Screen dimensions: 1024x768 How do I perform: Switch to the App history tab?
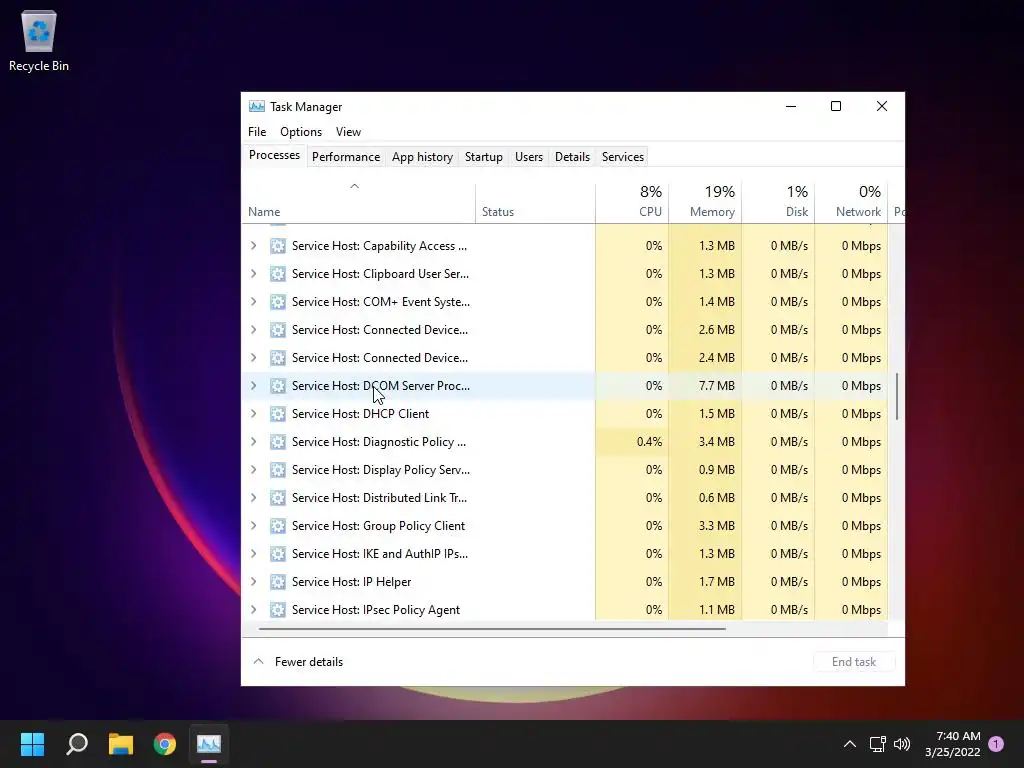(422, 157)
